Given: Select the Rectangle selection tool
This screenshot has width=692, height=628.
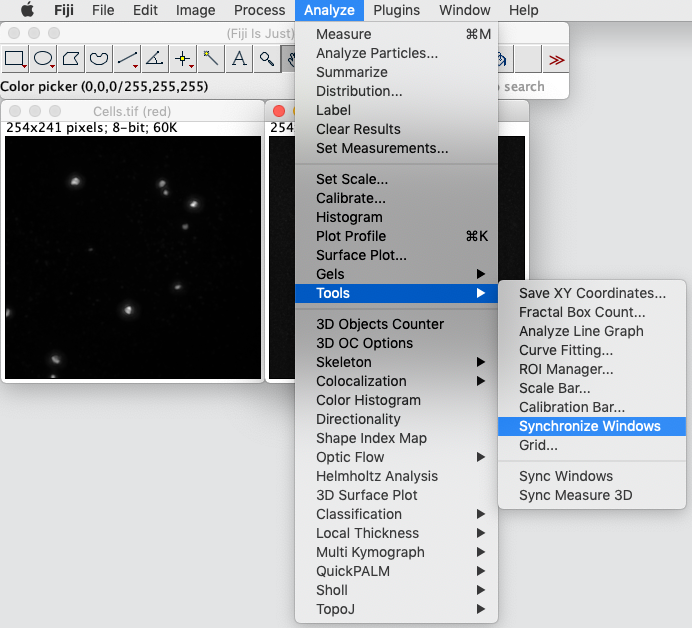Looking at the screenshot, I should (x=15, y=59).
